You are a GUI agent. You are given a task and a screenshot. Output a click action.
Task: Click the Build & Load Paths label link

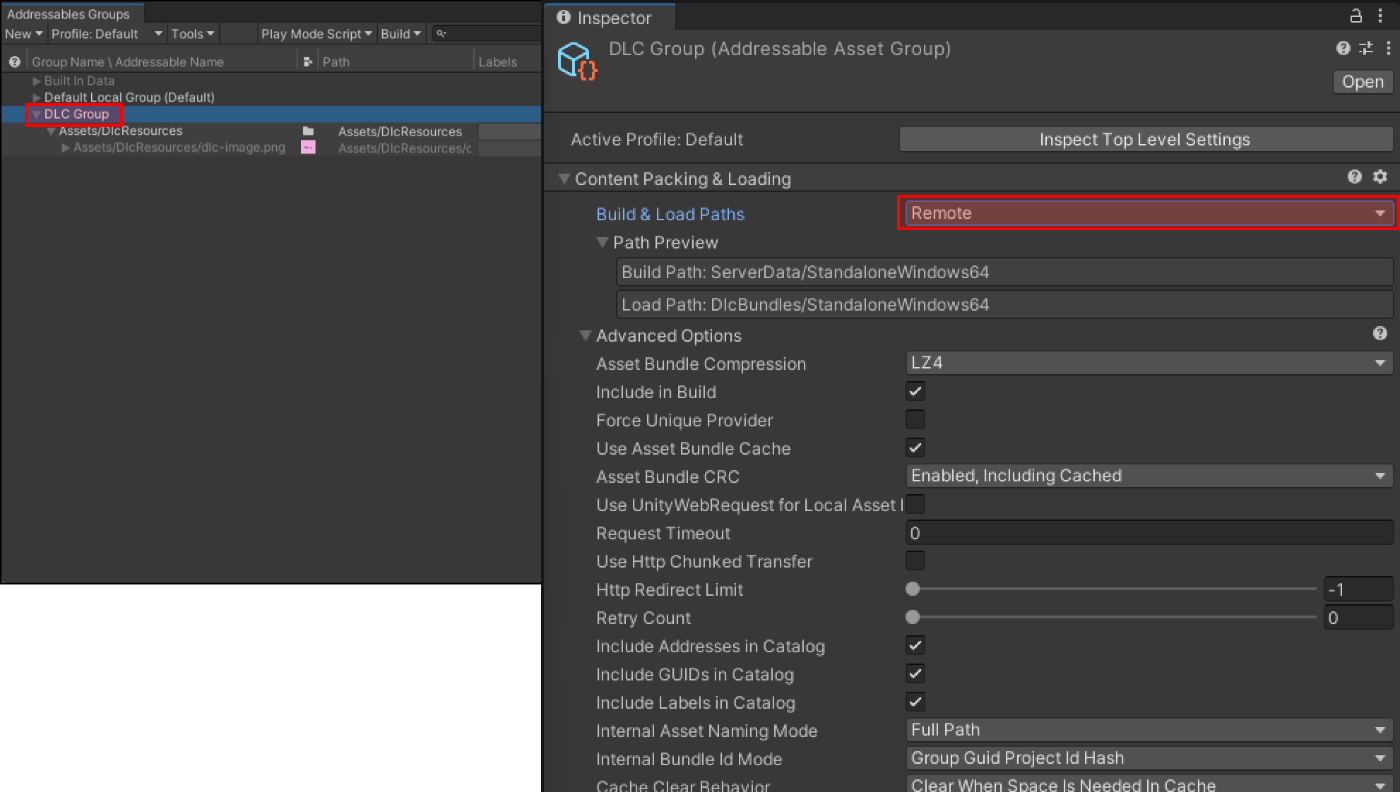pos(670,214)
